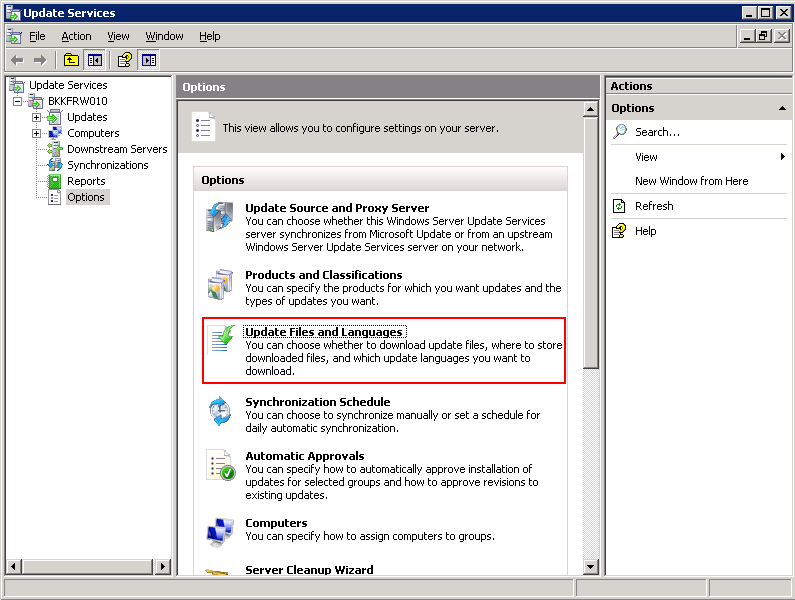Click the Automatic Approvals icon
Viewport: 795px width, 600px height.
tap(221, 465)
